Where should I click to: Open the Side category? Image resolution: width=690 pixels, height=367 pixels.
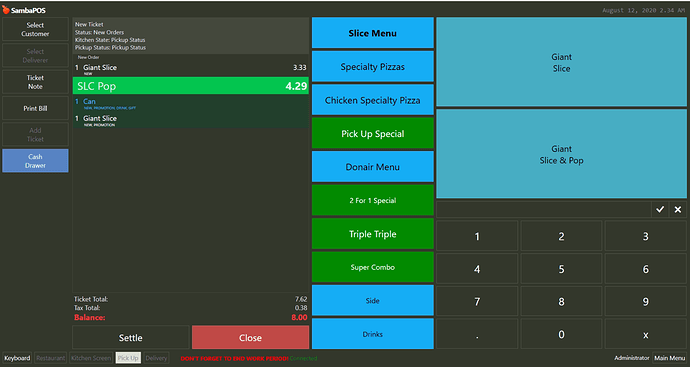373,301
